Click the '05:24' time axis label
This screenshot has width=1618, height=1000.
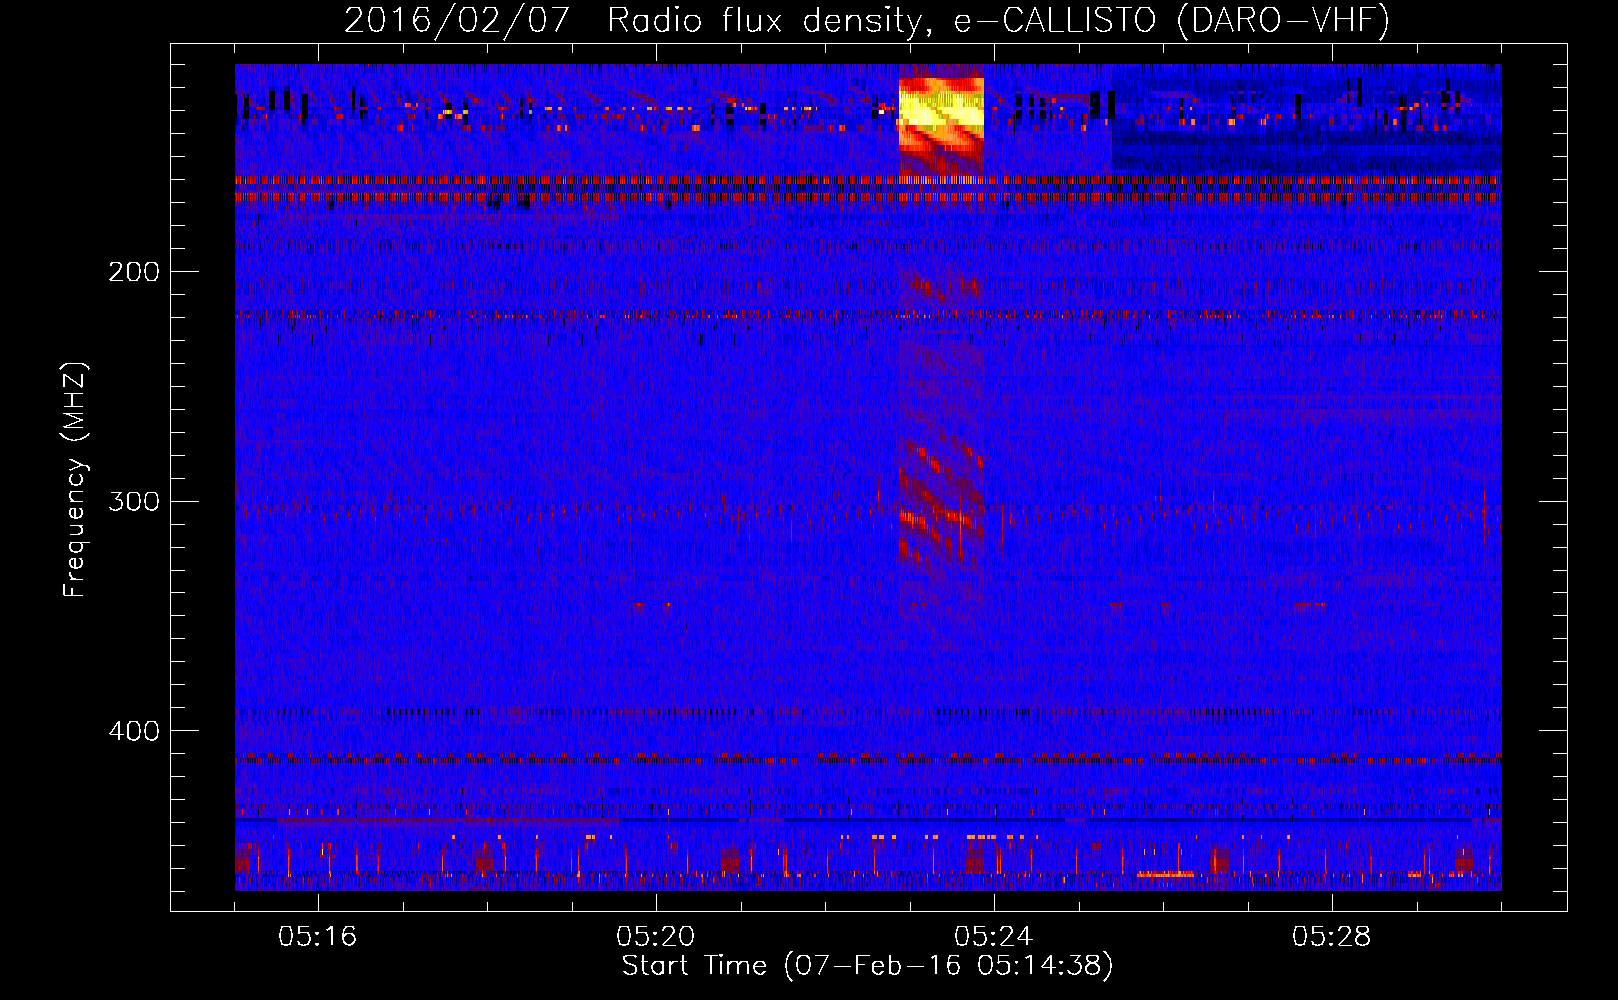(x=994, y=937)
